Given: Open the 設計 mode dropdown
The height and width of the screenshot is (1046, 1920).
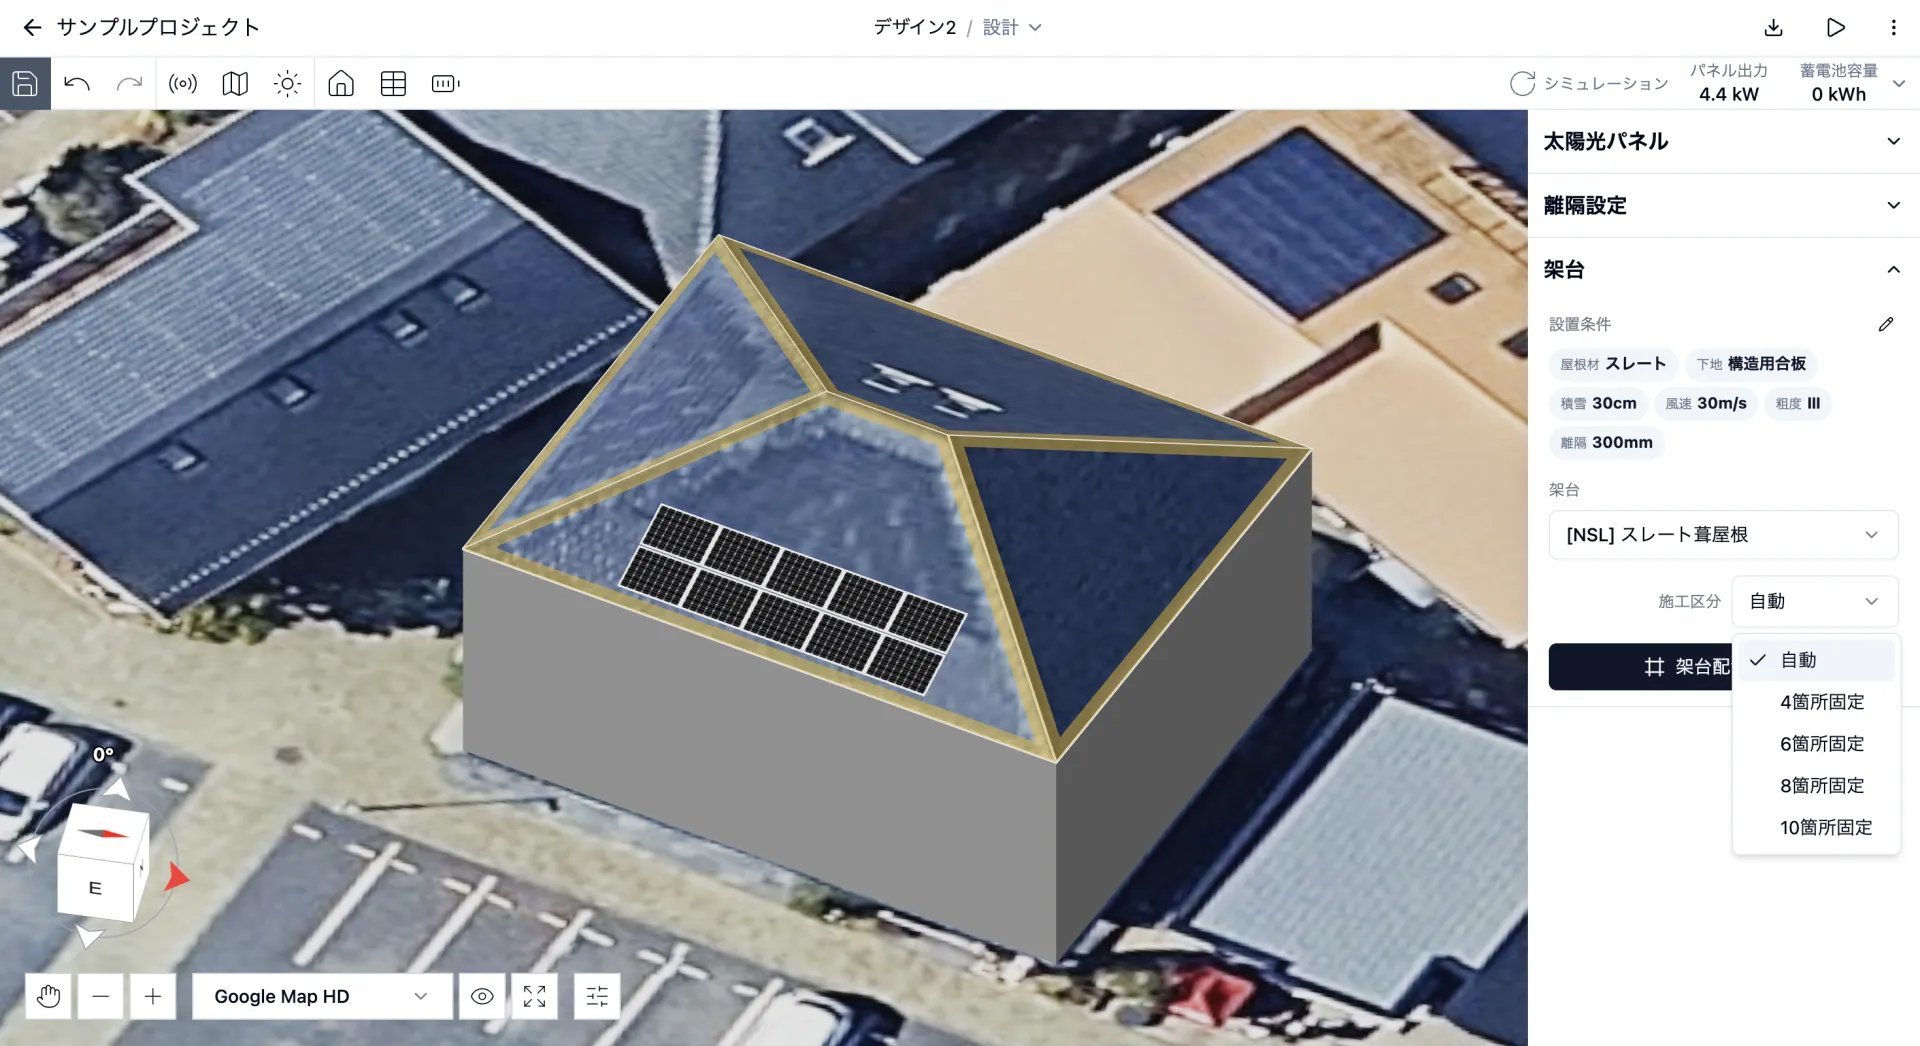Looking at the screenshot, I should [x=1012, y=27].
